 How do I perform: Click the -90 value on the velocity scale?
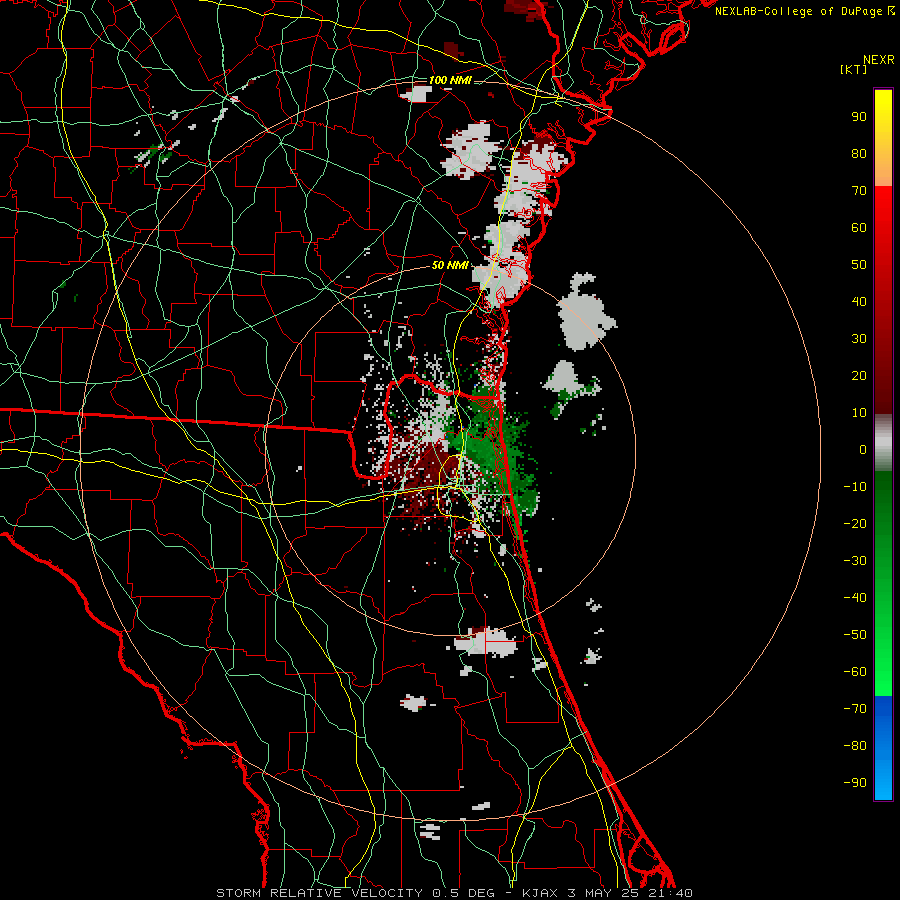click(x=855, y=783)
